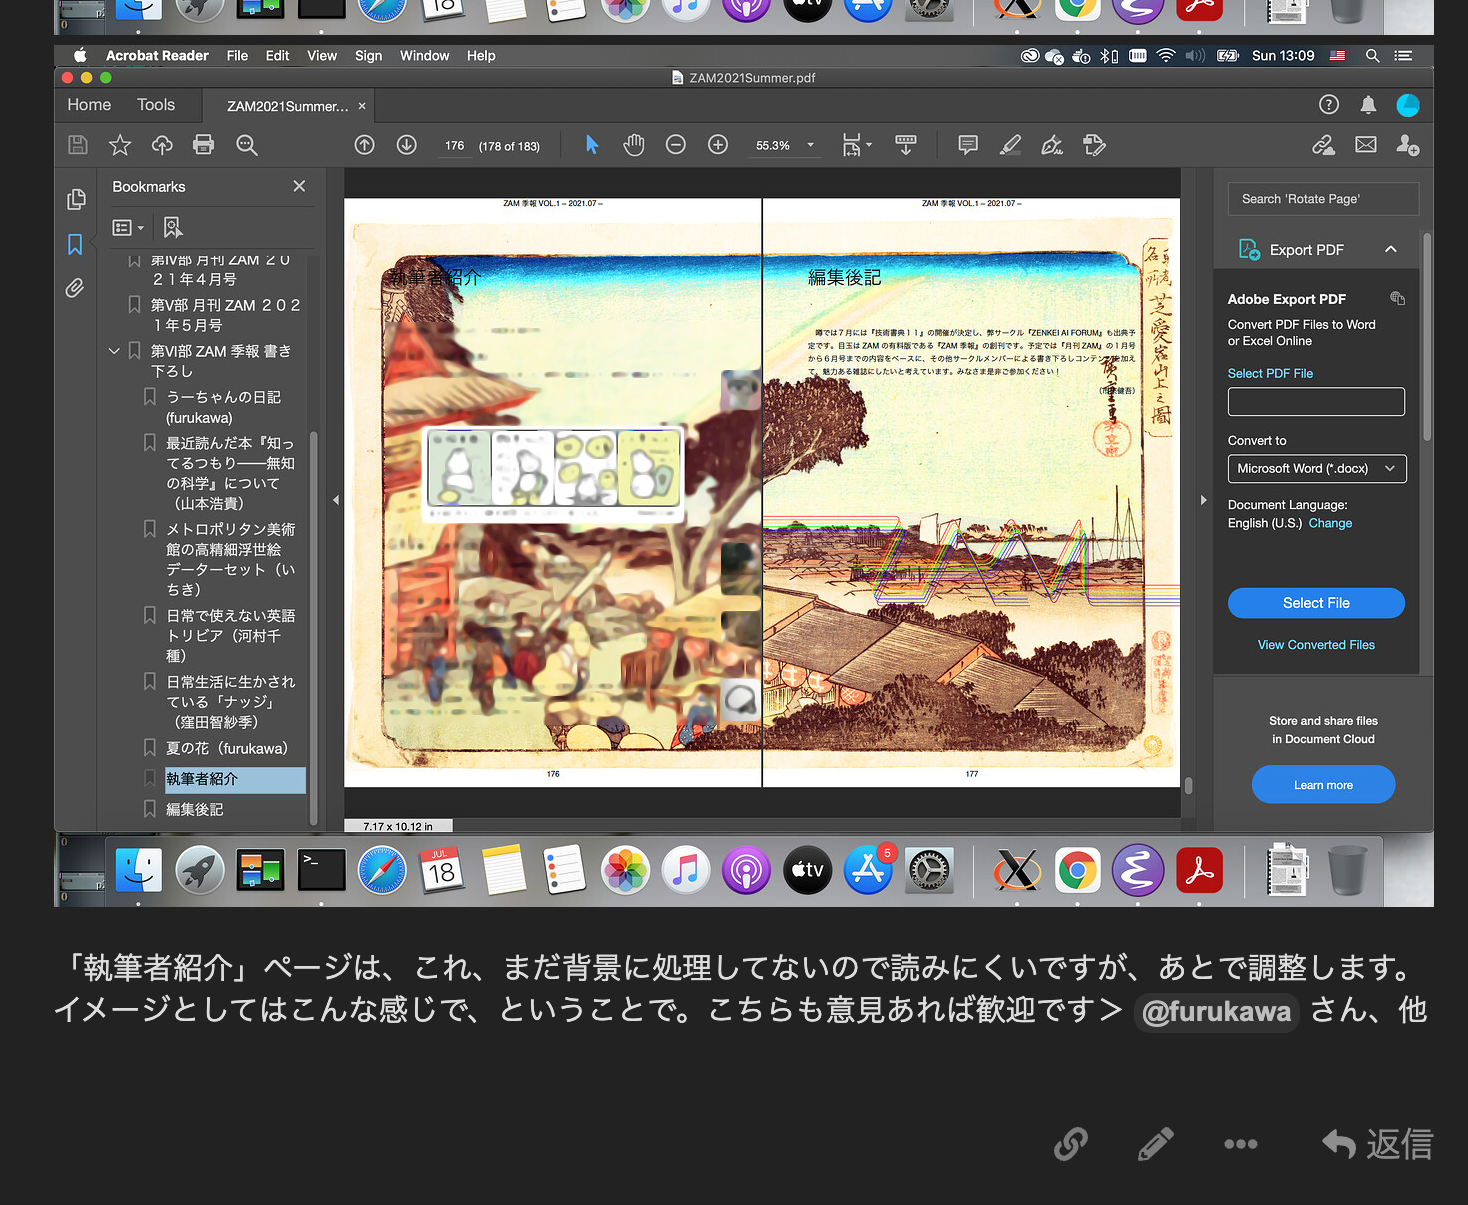The image size is (1468, 1205).
Task: Close the Bookmarks panel
Action: point(299,186)
